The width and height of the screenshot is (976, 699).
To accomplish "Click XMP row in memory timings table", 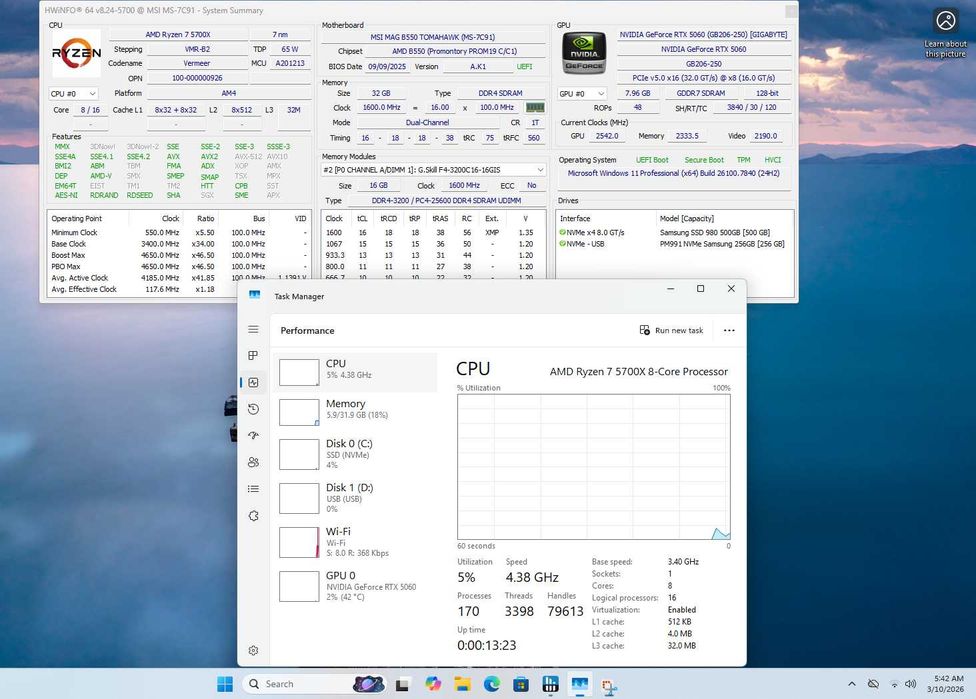I will click(x=433, y=233).
